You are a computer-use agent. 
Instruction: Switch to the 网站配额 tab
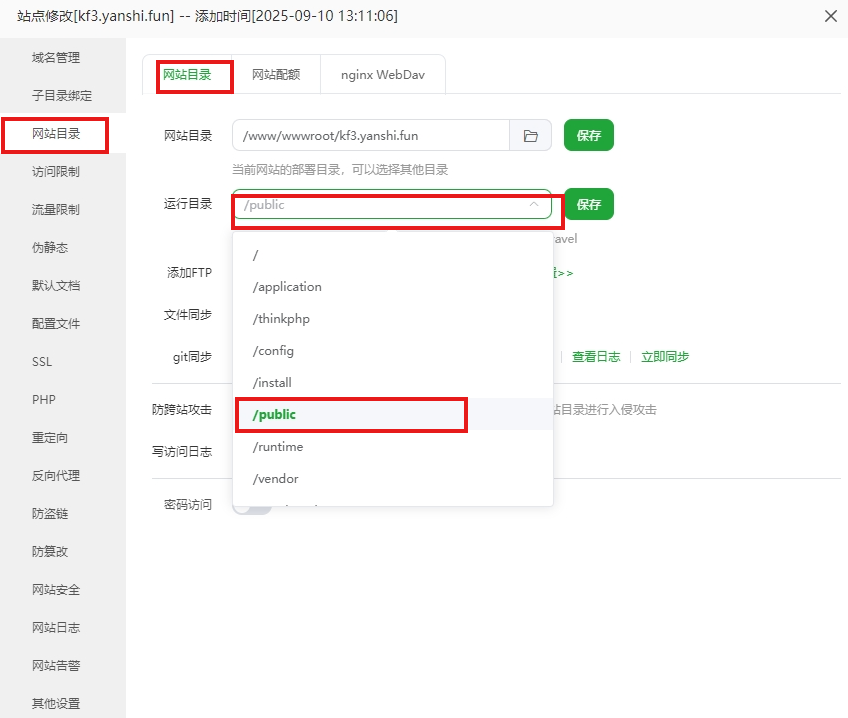(277, 74)
